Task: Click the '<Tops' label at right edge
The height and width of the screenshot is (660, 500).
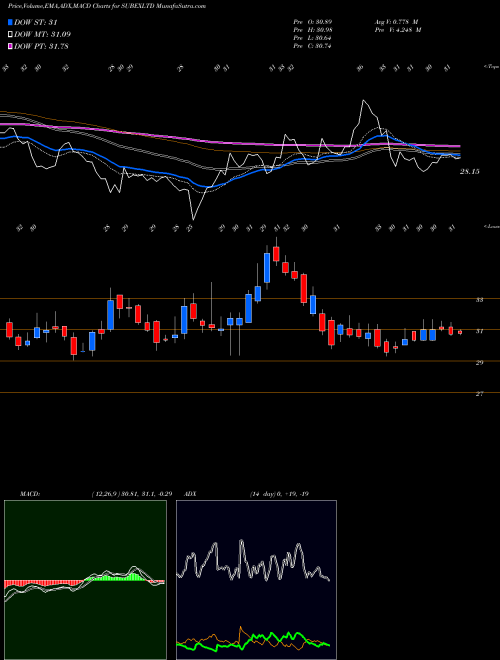Action: click(x=492, y=67)
